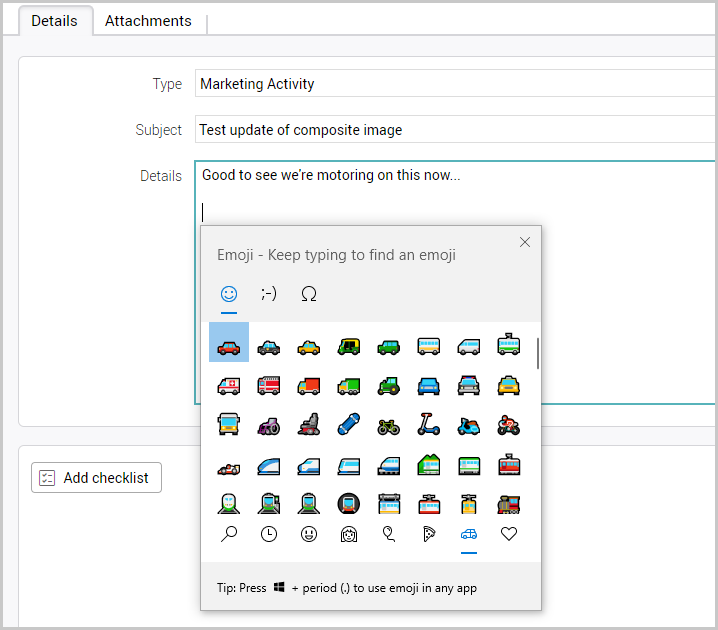Pick the blue oncoming car emoji
The height and width of the screenshot is (630, 718).
429,386
